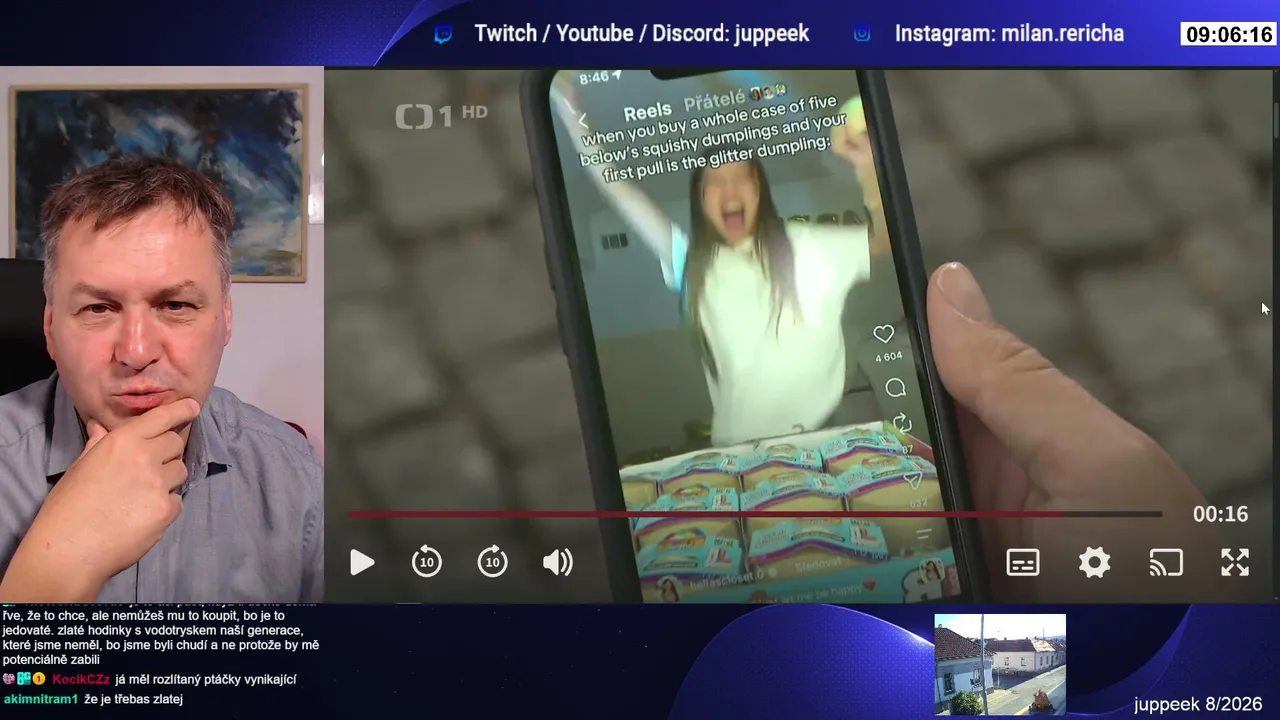This screenshot has width=1280, height=720.
Task: Click the streamer webcam feed
Action: point(162,334)
